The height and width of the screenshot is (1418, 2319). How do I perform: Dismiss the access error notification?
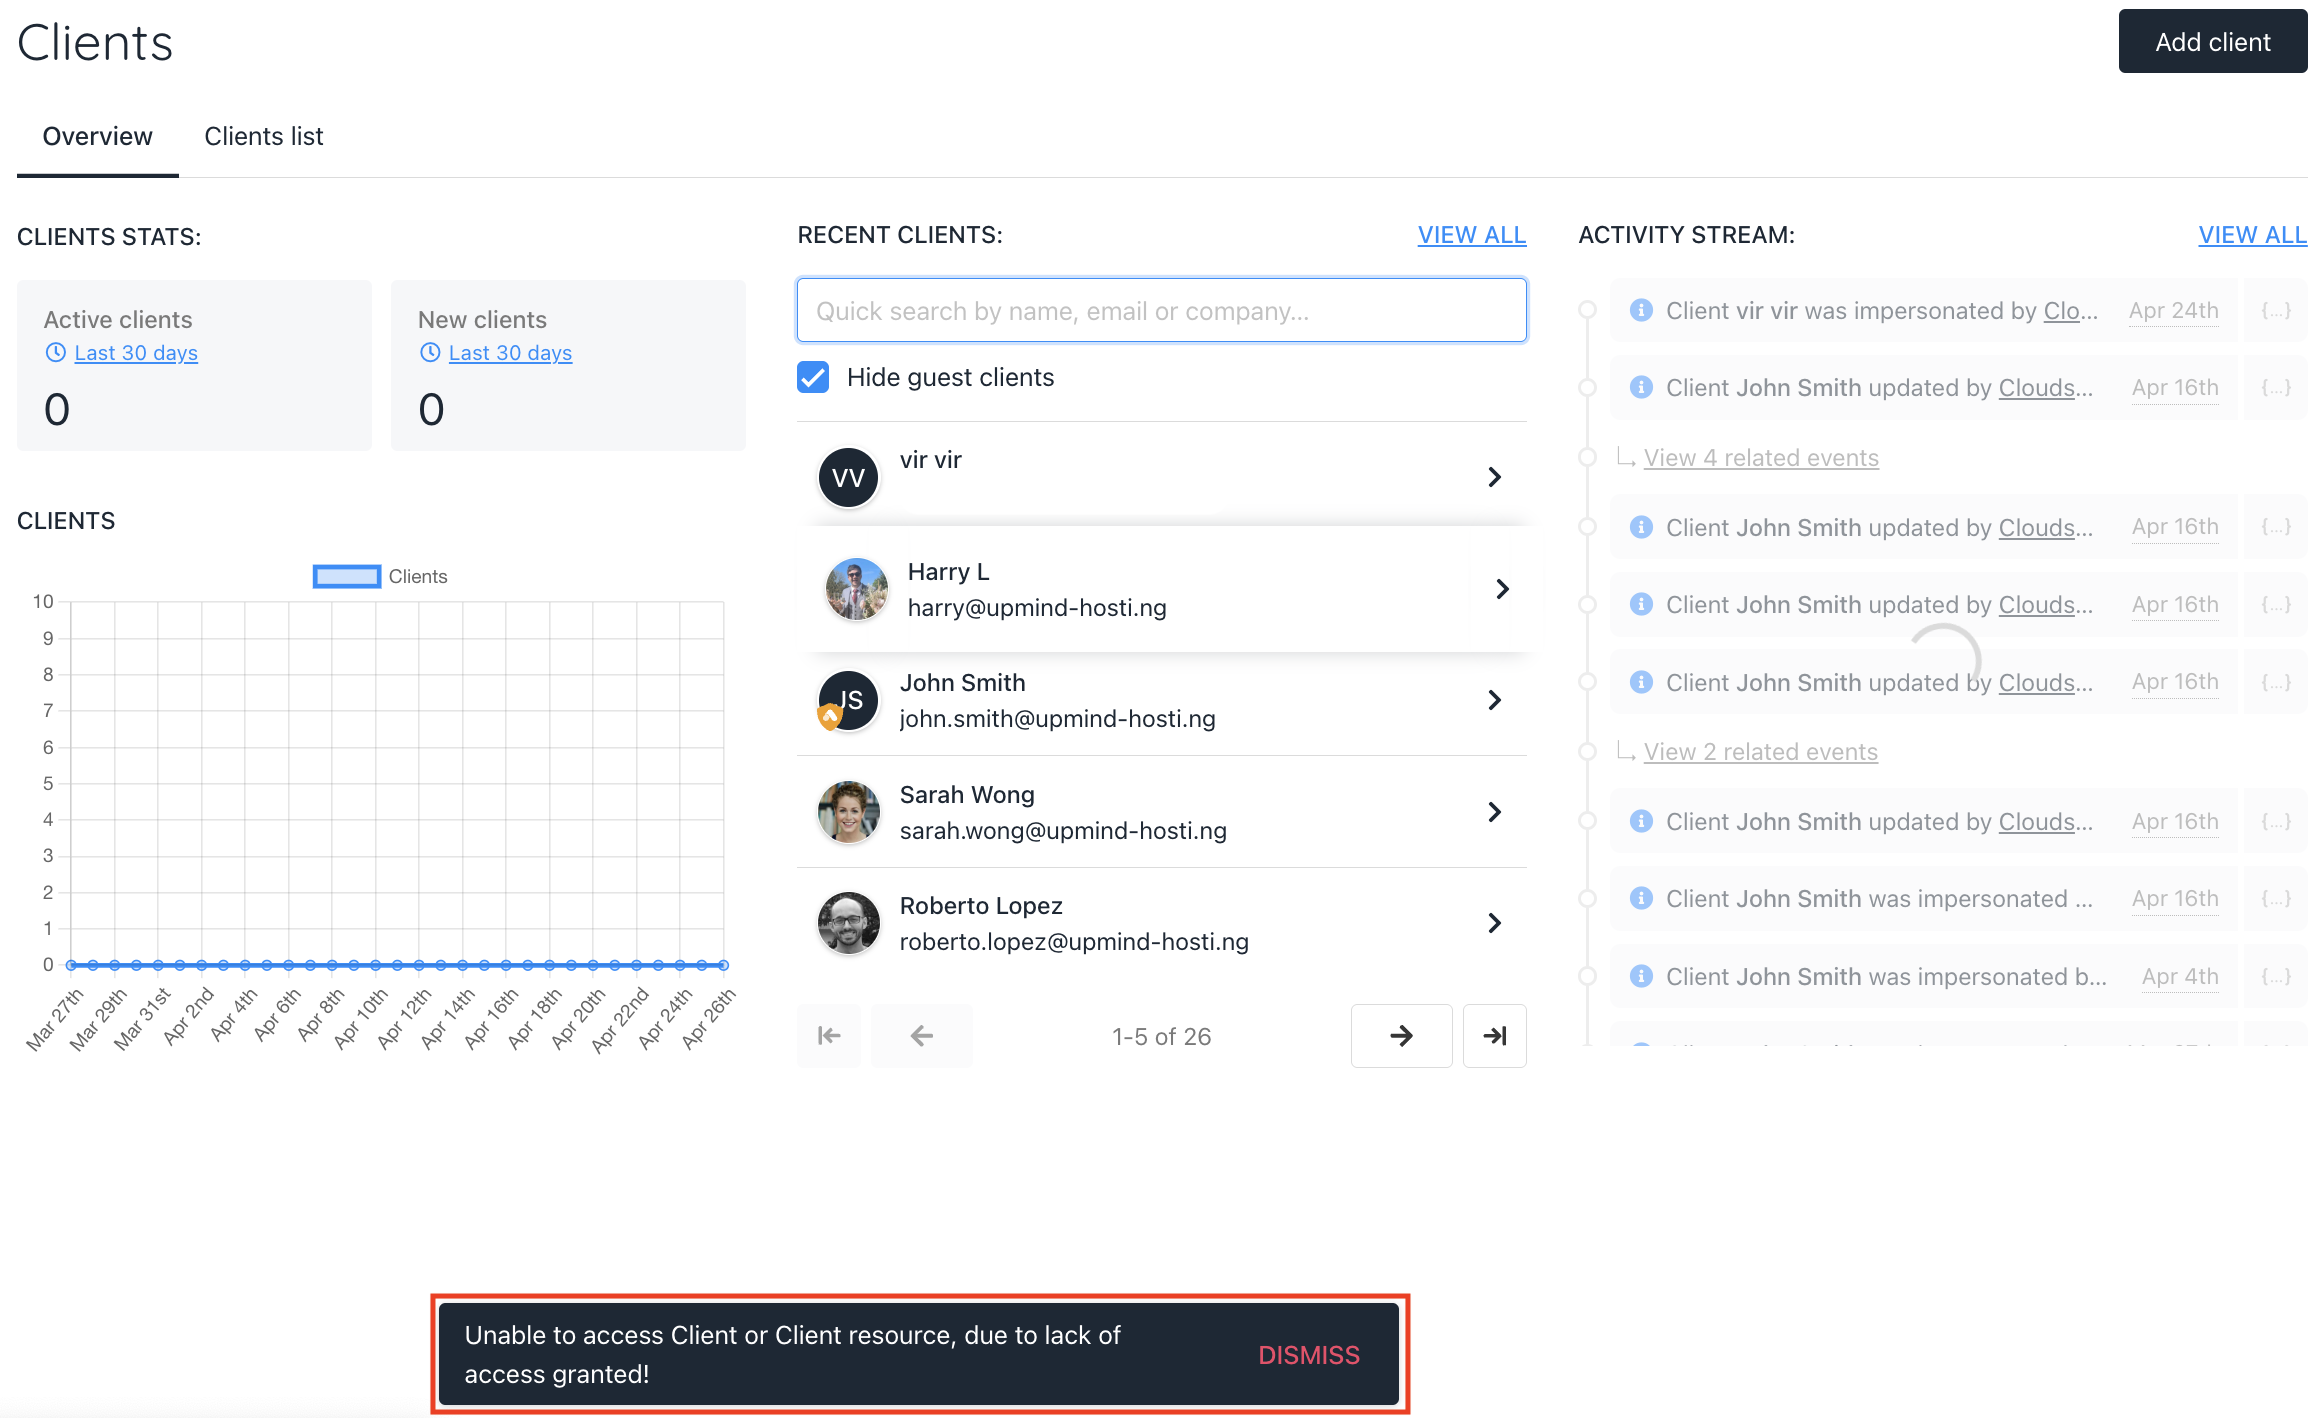point(1308,1355)
